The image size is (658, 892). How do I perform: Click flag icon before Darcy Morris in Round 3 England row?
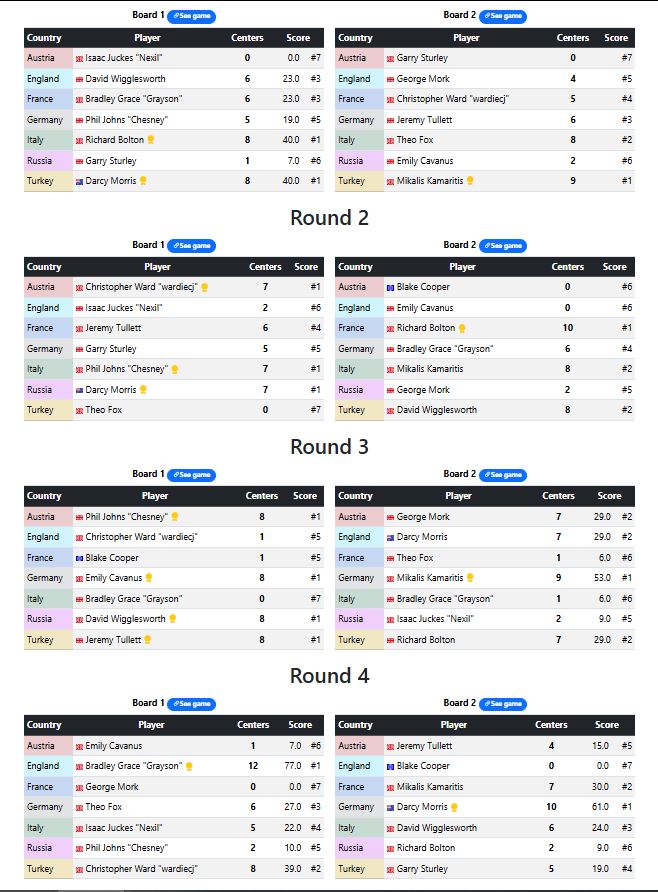[390, 538]
